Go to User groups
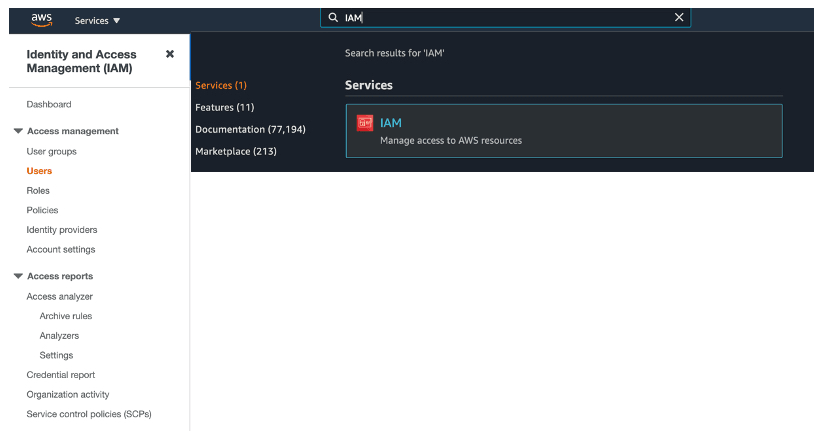The height and width of the screenshot is (437, 821). [x=51, y=151]
